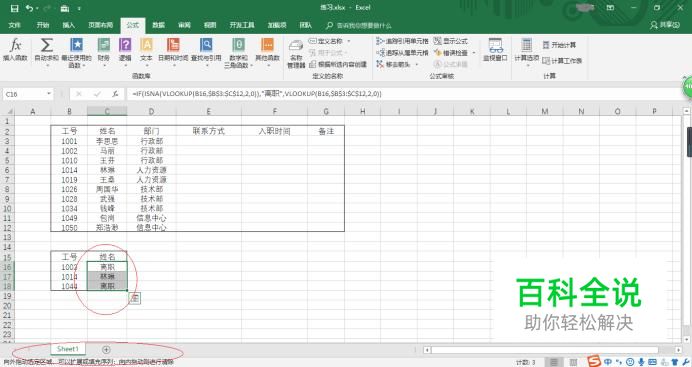Click the formula bar Cancel X button

click(79, 94)
